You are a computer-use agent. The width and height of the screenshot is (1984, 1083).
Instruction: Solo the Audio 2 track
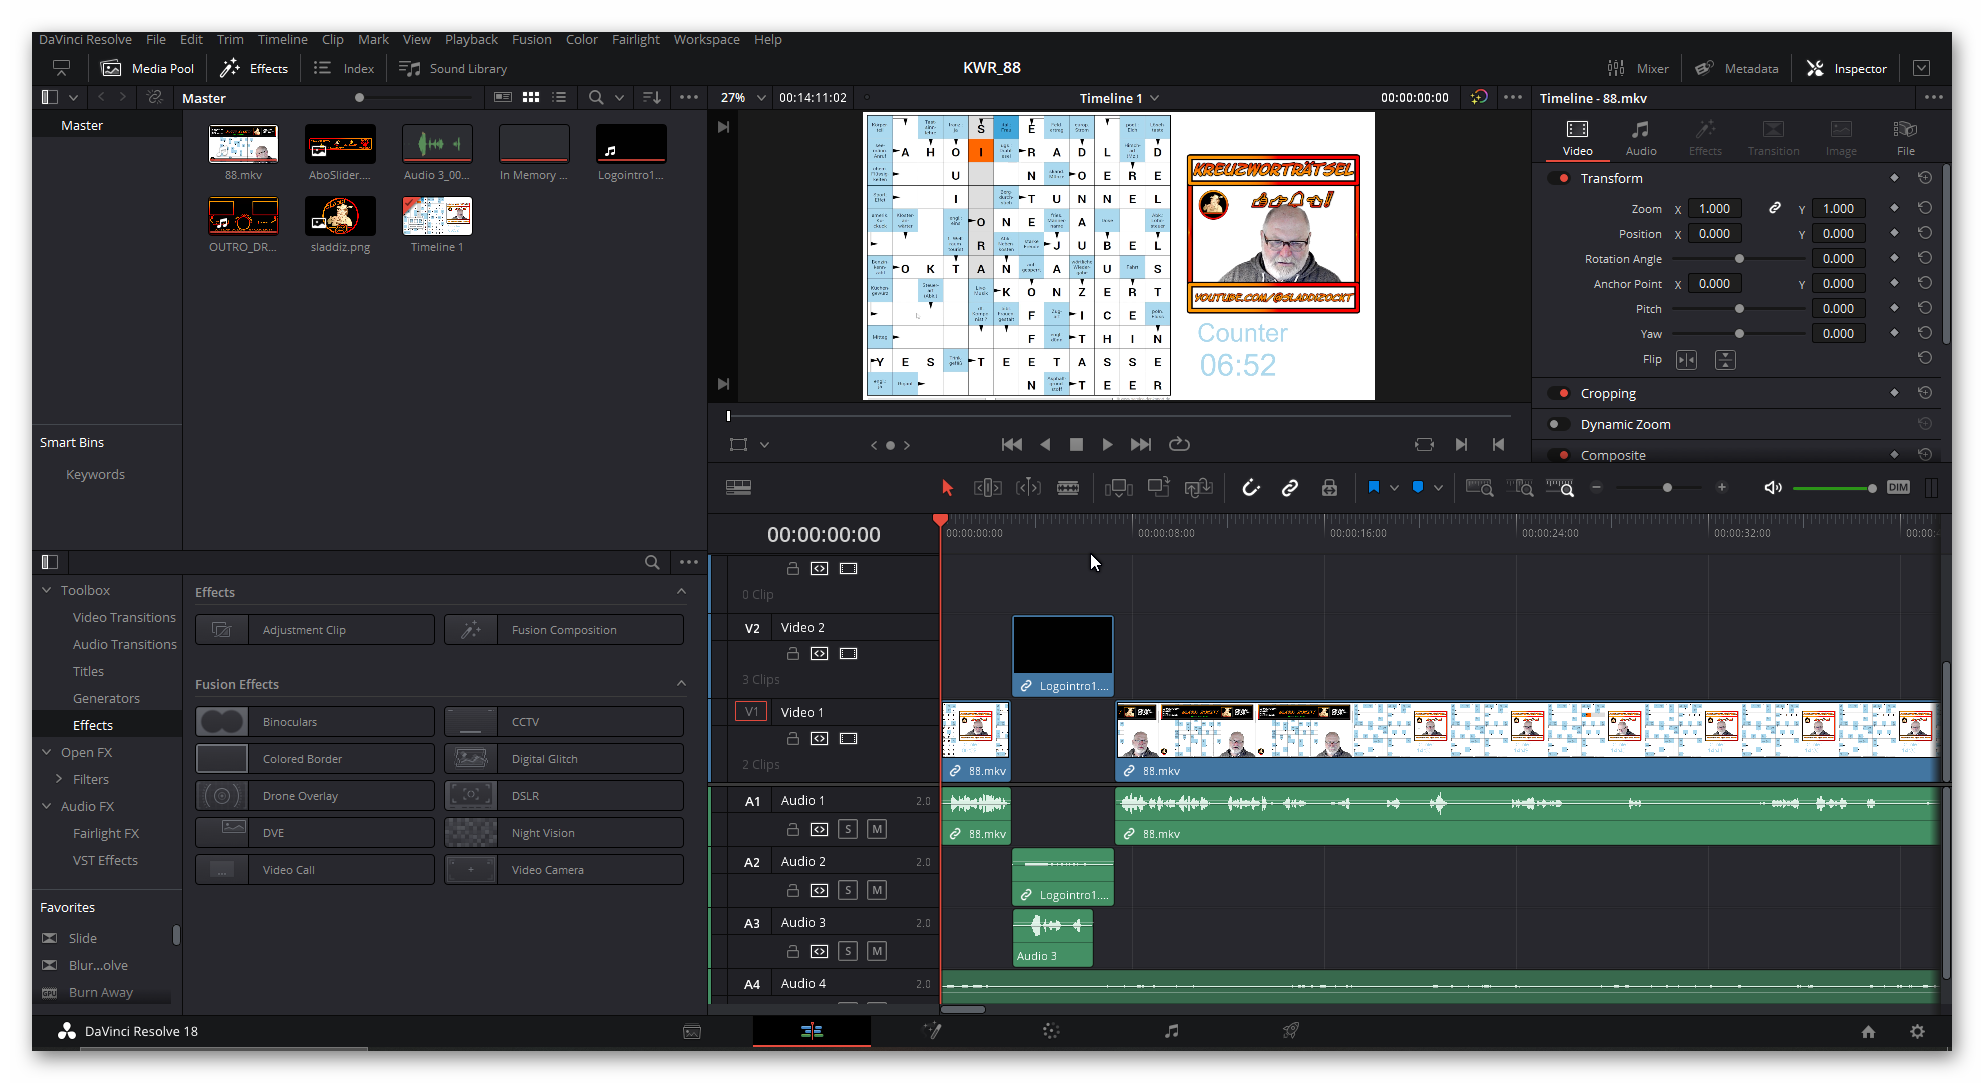point(848,890)
